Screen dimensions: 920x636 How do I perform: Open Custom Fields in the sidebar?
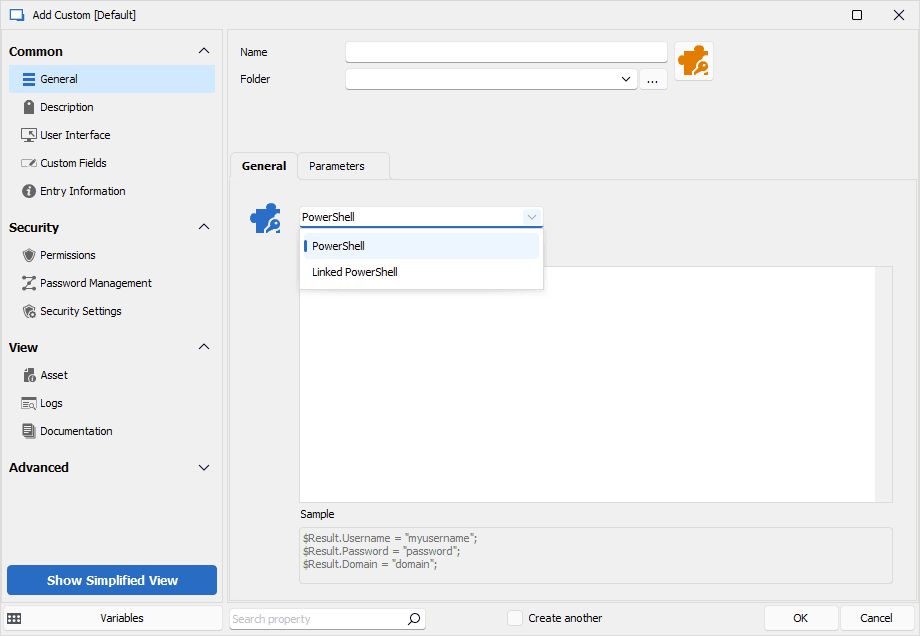tap(73, 163)
